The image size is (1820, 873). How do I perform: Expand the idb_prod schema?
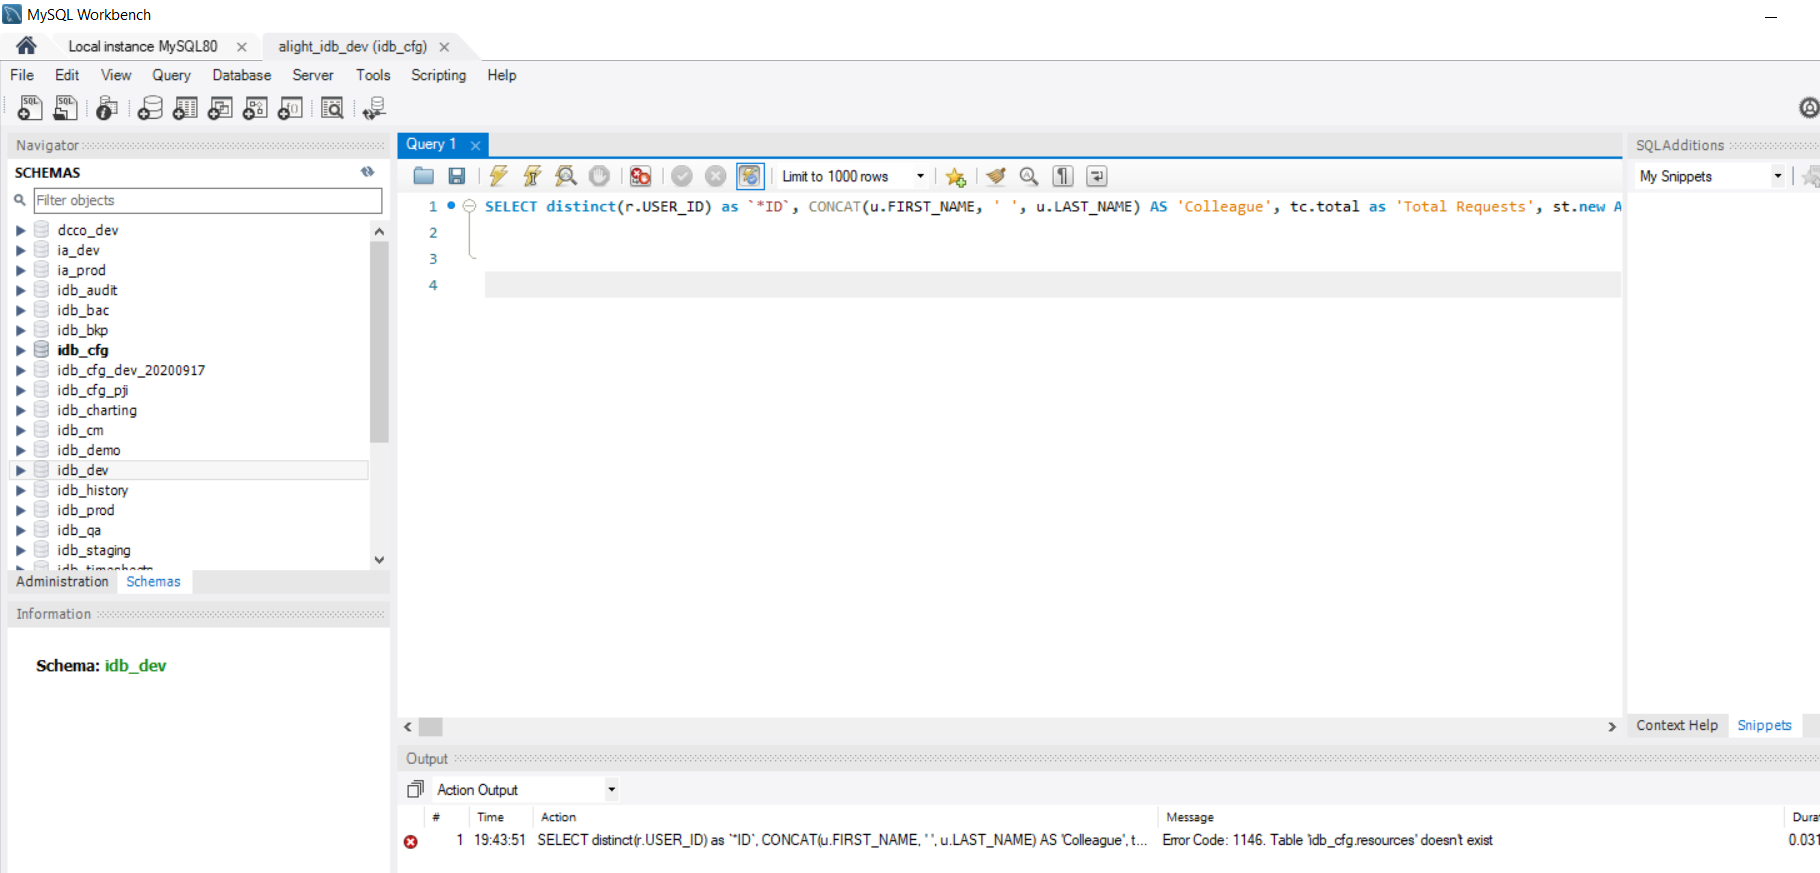20,510
